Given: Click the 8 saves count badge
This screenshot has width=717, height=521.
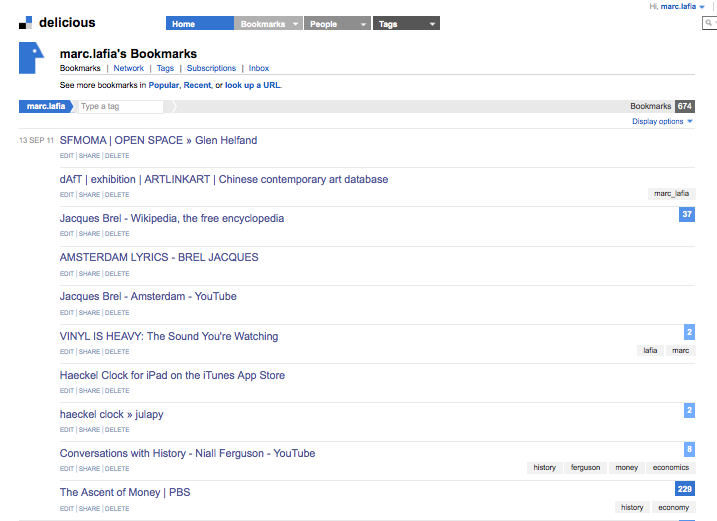Looking at the screenshot, I should pos(689,449).
